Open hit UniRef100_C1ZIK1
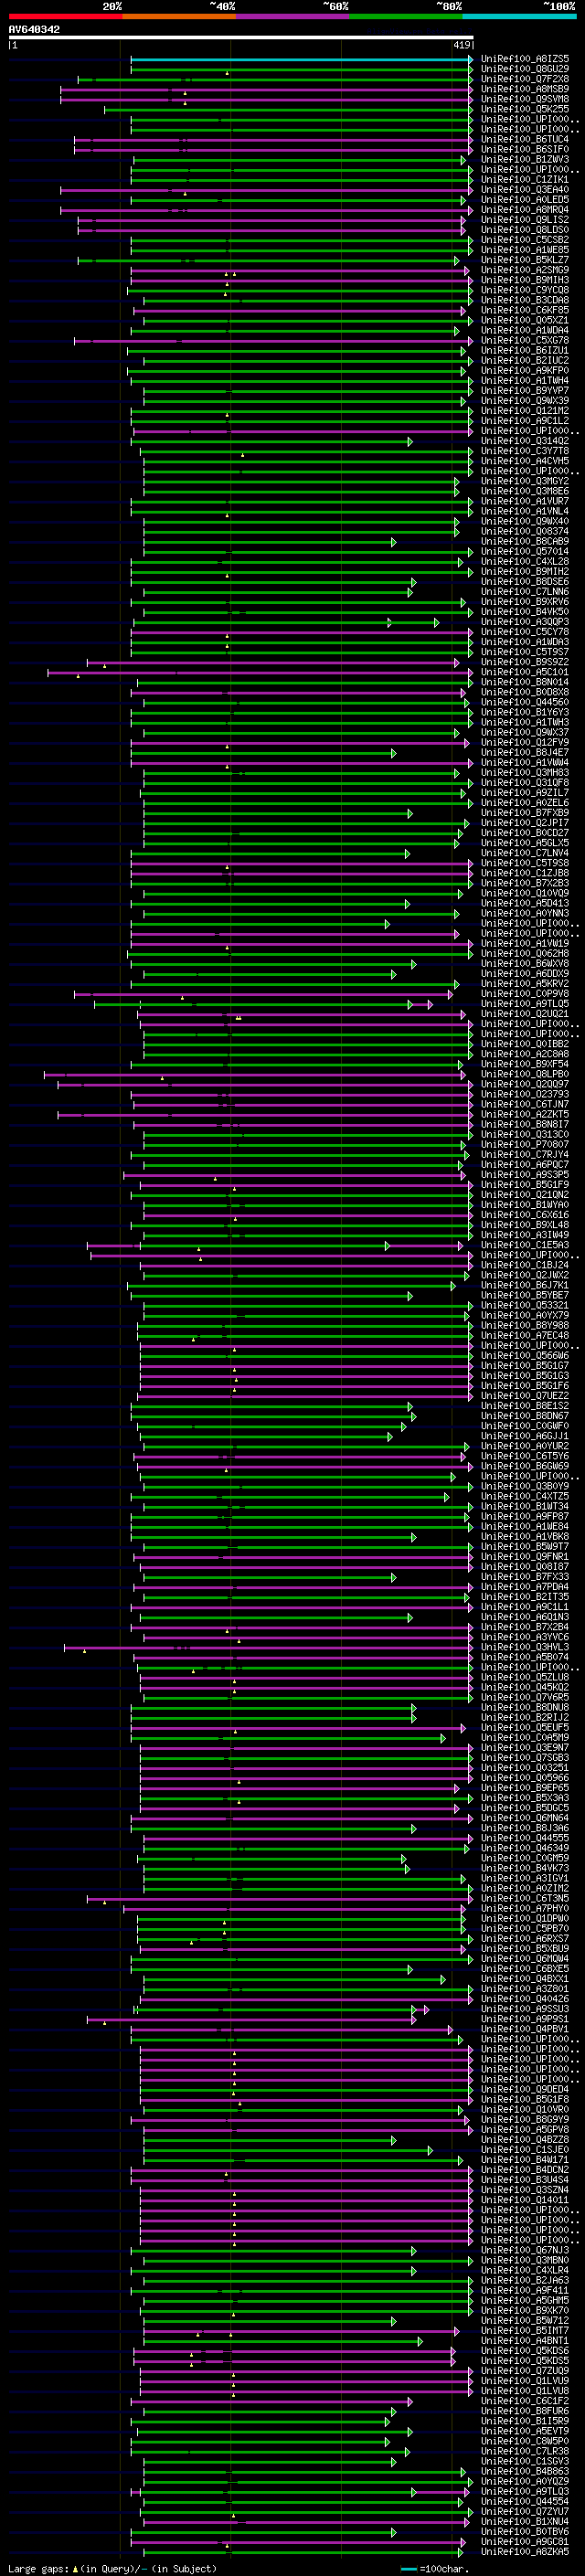 (525, 180)
